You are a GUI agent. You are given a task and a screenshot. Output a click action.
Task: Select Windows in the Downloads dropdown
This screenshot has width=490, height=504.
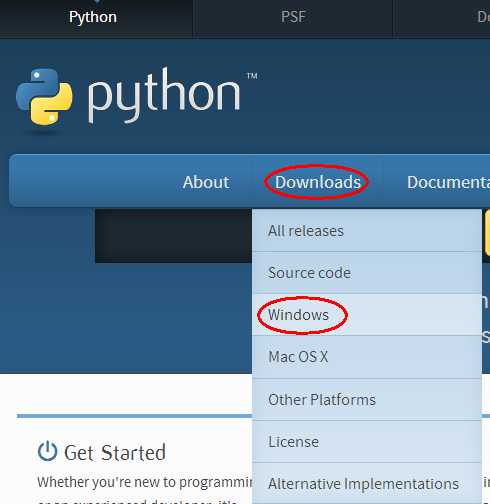coord(367,315)
